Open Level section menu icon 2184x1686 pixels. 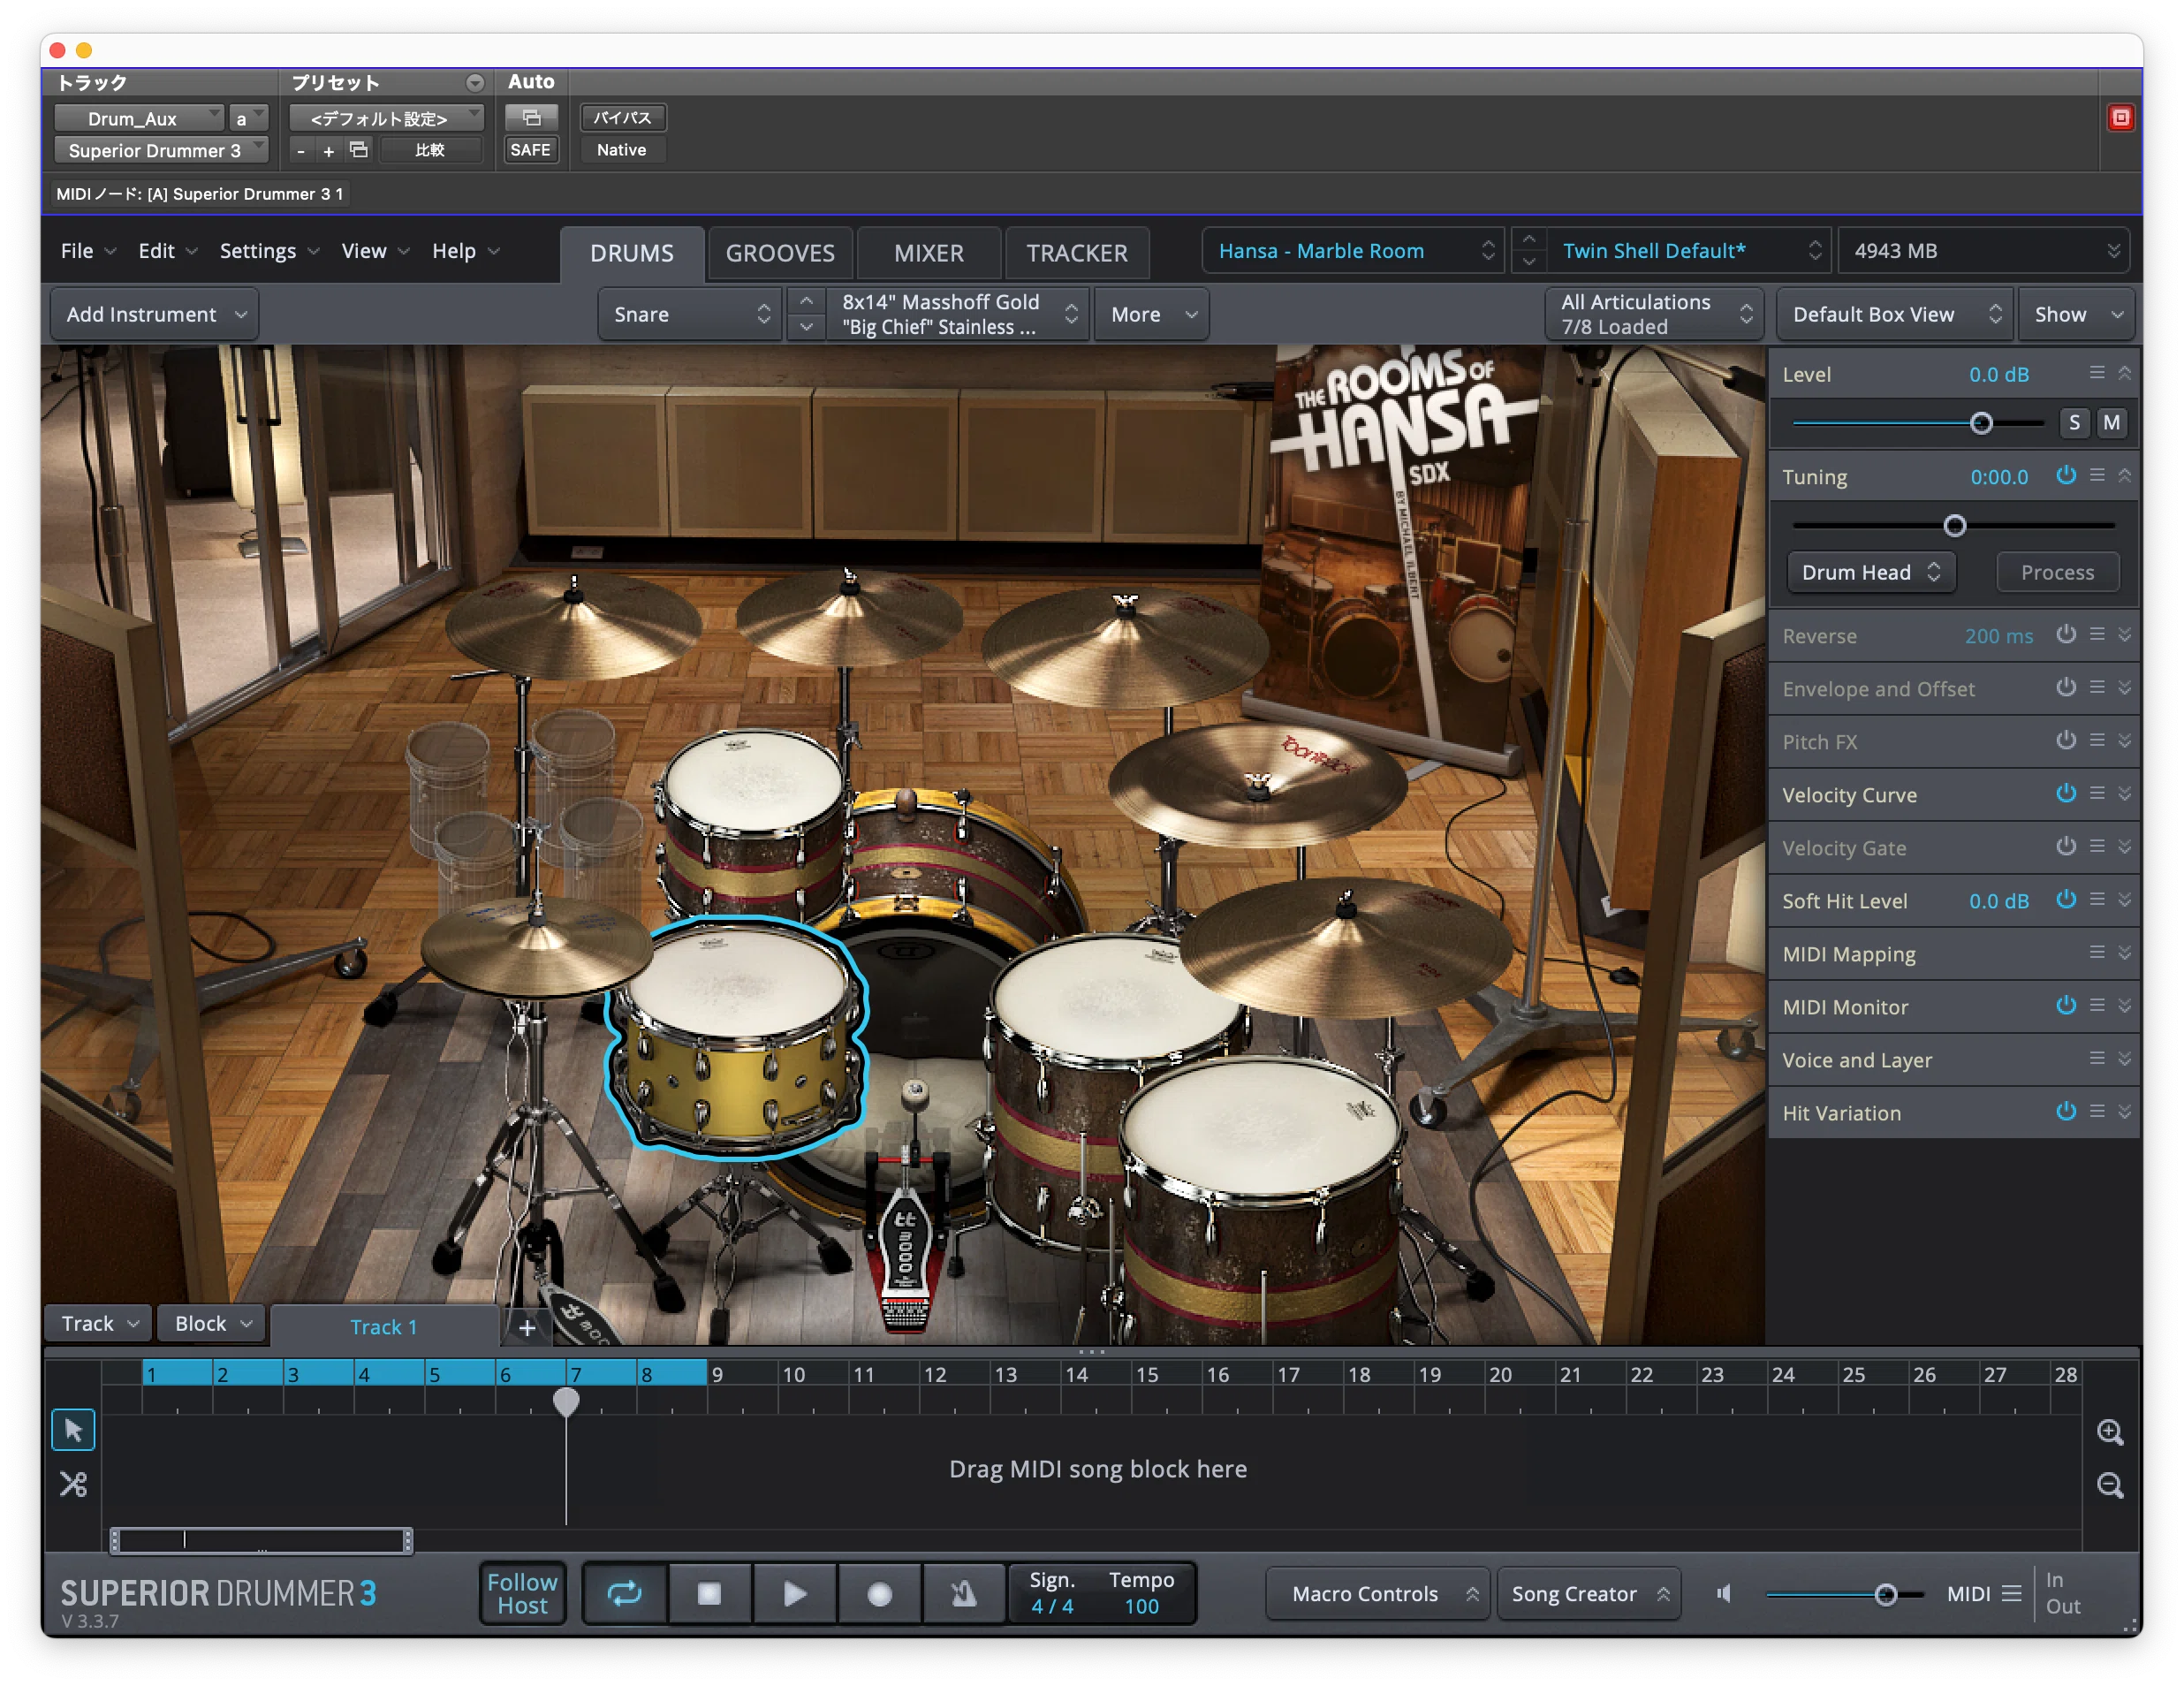[x=2097, y=373]
